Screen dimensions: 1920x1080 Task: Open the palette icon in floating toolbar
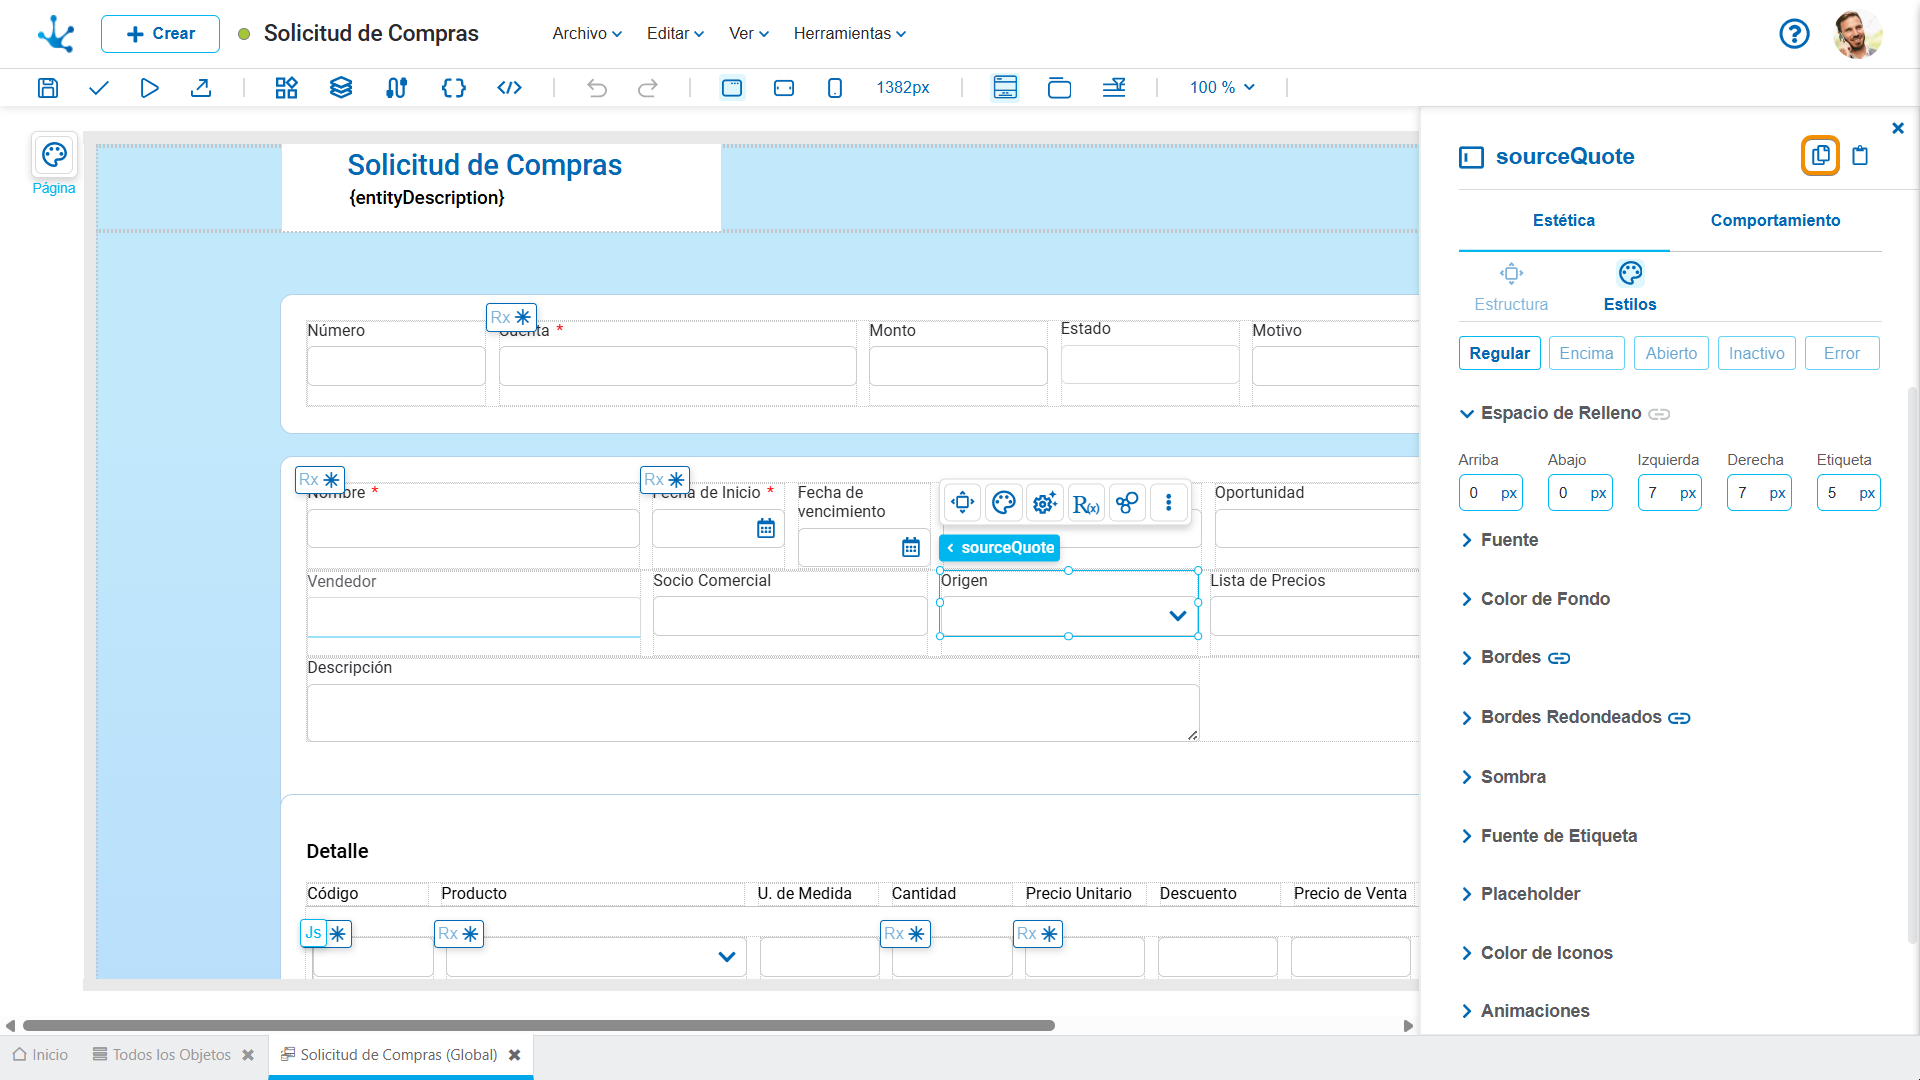pos(1004,503)
